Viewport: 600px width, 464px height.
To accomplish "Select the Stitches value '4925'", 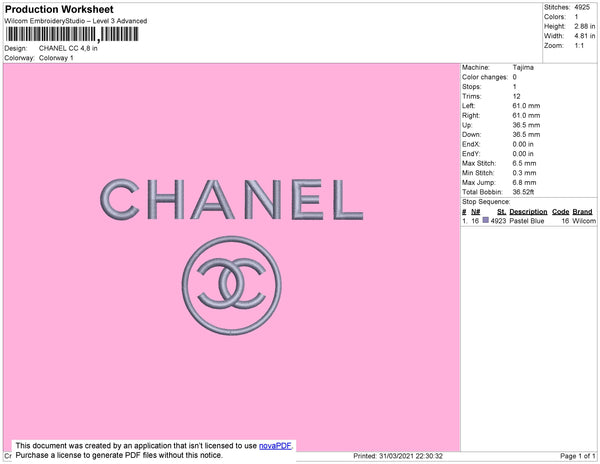I will coord(582,7).
